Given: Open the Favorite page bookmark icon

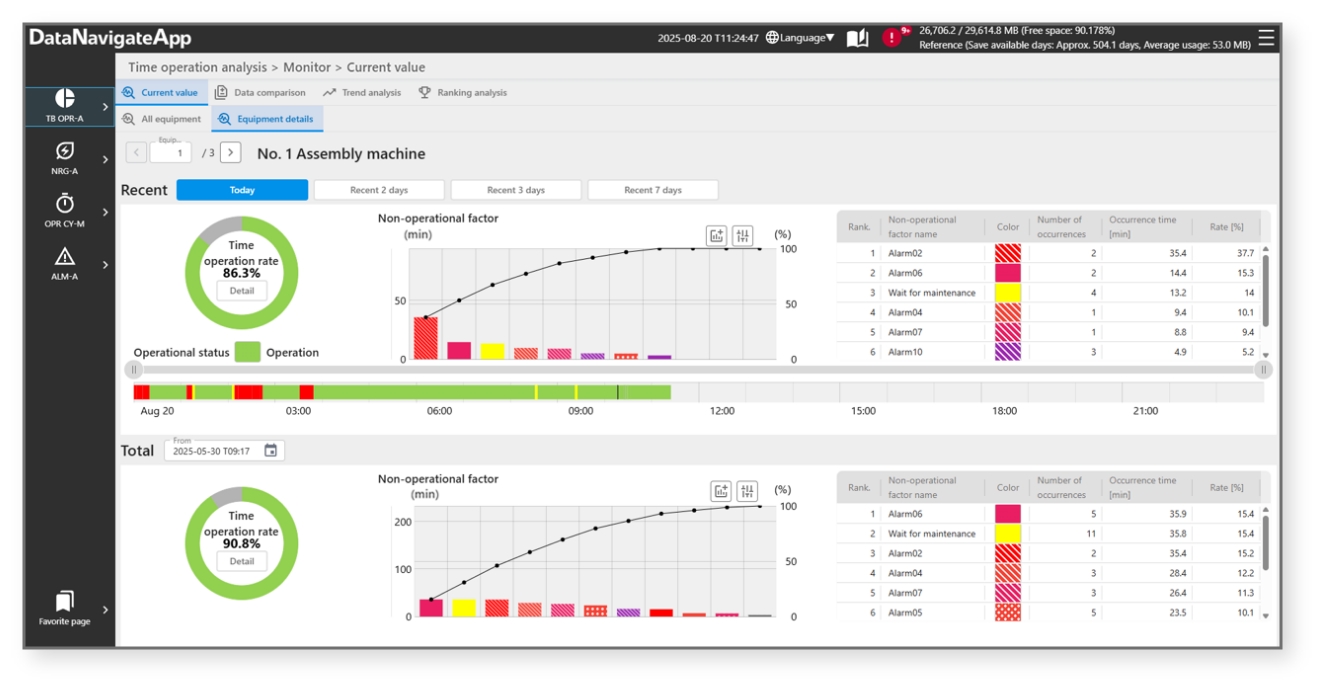Looking at the screenshot, I should click(65, 607).
